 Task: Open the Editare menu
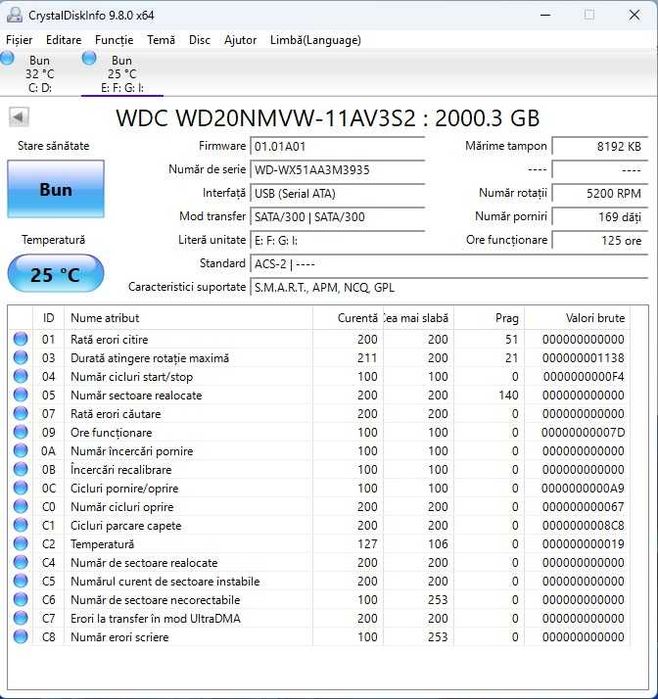pyautogui.click(x=64, y=40)
